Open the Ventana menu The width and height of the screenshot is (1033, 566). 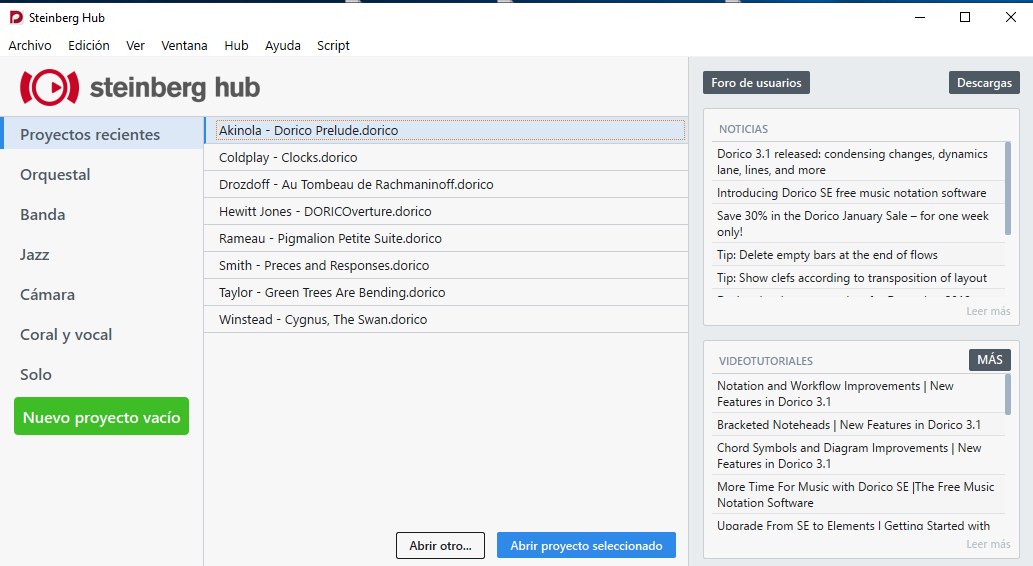[x=184, y=45]
